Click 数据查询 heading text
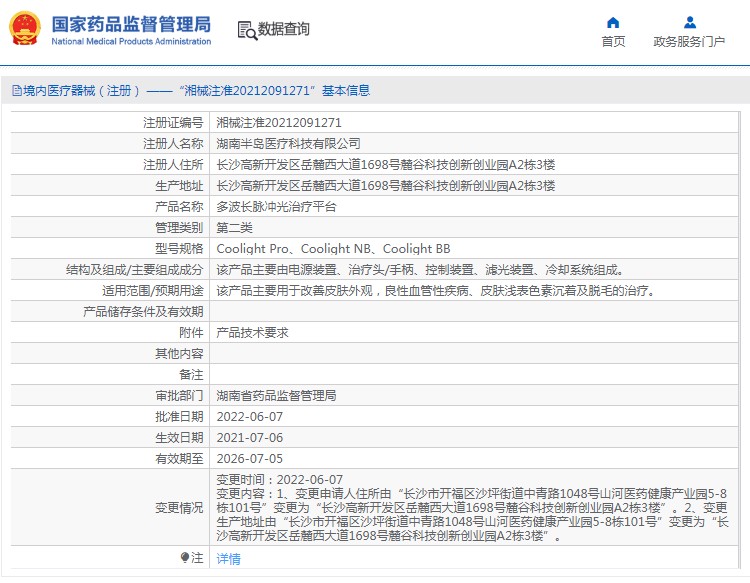Screen dimensions: 750x583 tap(284, 29)
